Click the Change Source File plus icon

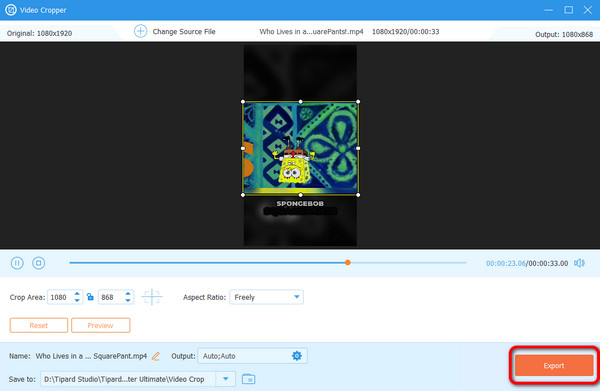tap(140, 31)
